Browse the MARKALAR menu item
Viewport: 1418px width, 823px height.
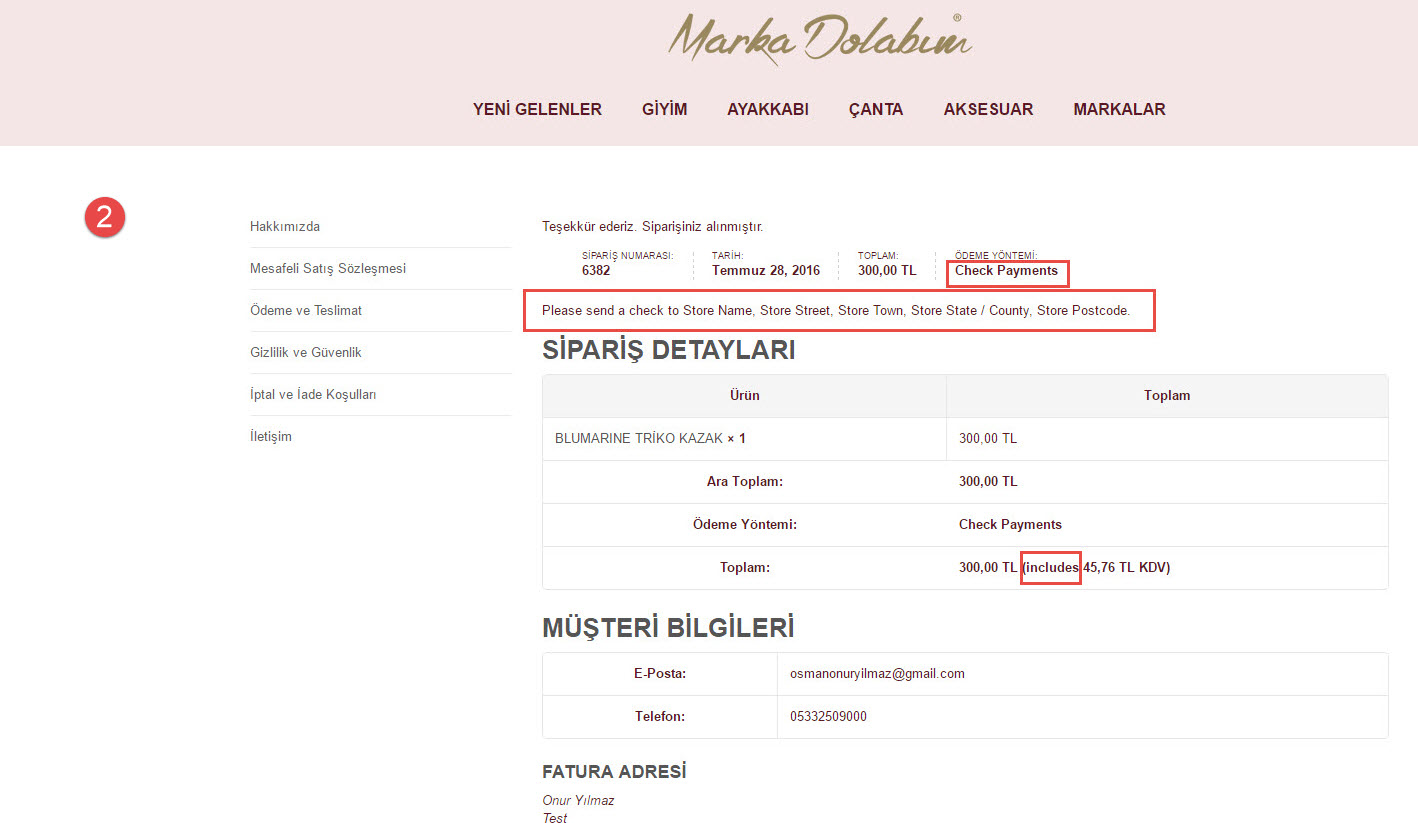point(1119,110)
